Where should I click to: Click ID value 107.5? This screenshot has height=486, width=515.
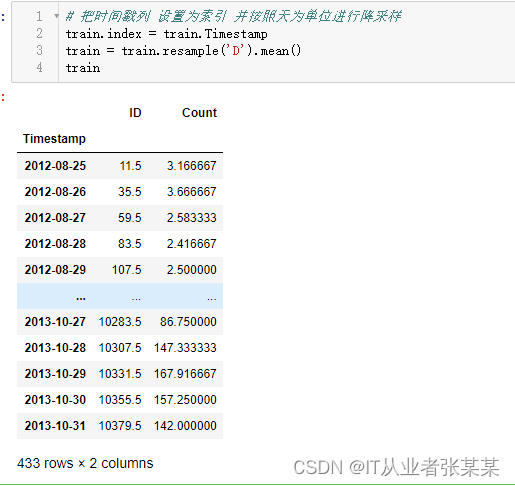tap(127, 270)
